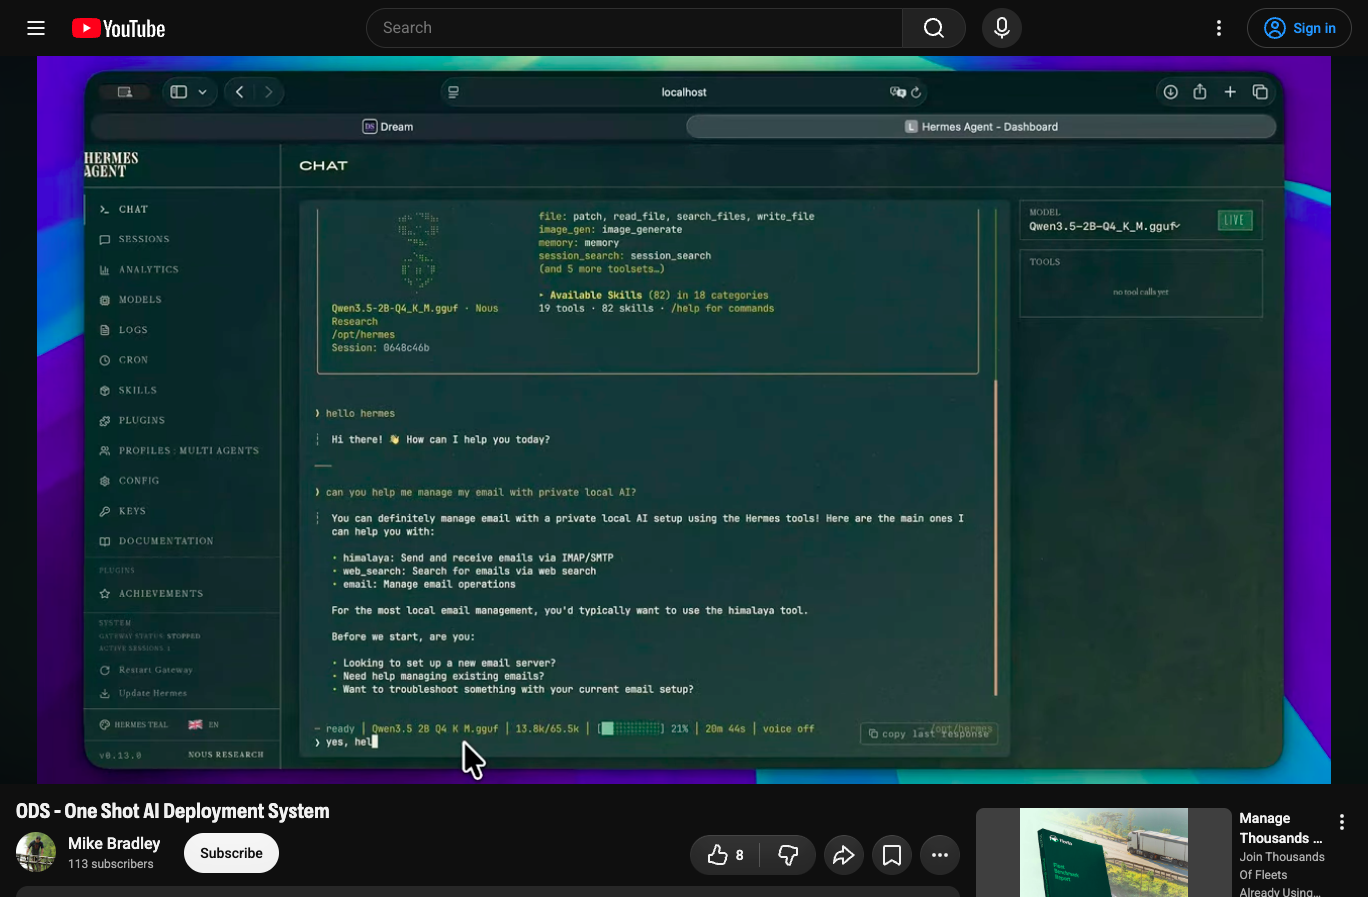
Task: Click Restart Gateway in Hermes
Action: (155, 670)
